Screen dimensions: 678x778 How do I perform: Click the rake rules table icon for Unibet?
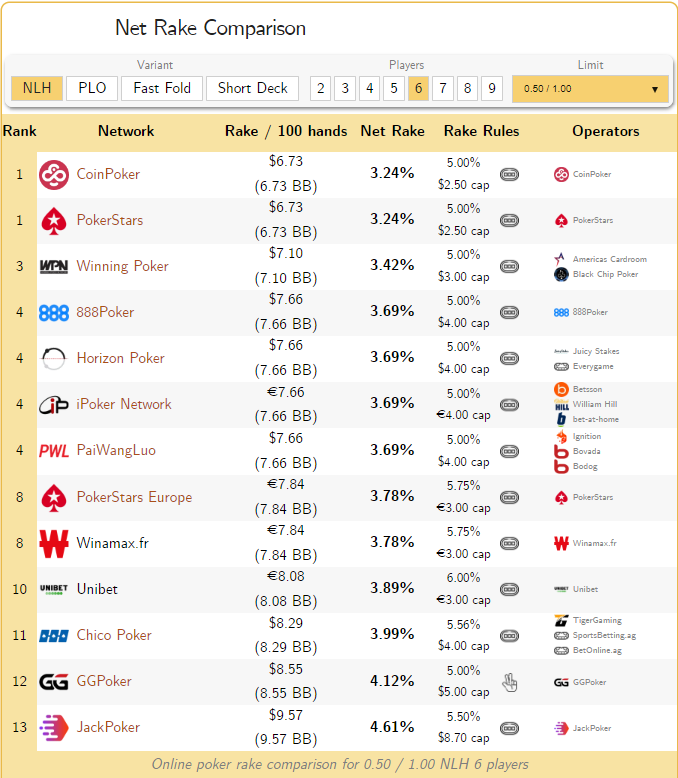(509, 589)
